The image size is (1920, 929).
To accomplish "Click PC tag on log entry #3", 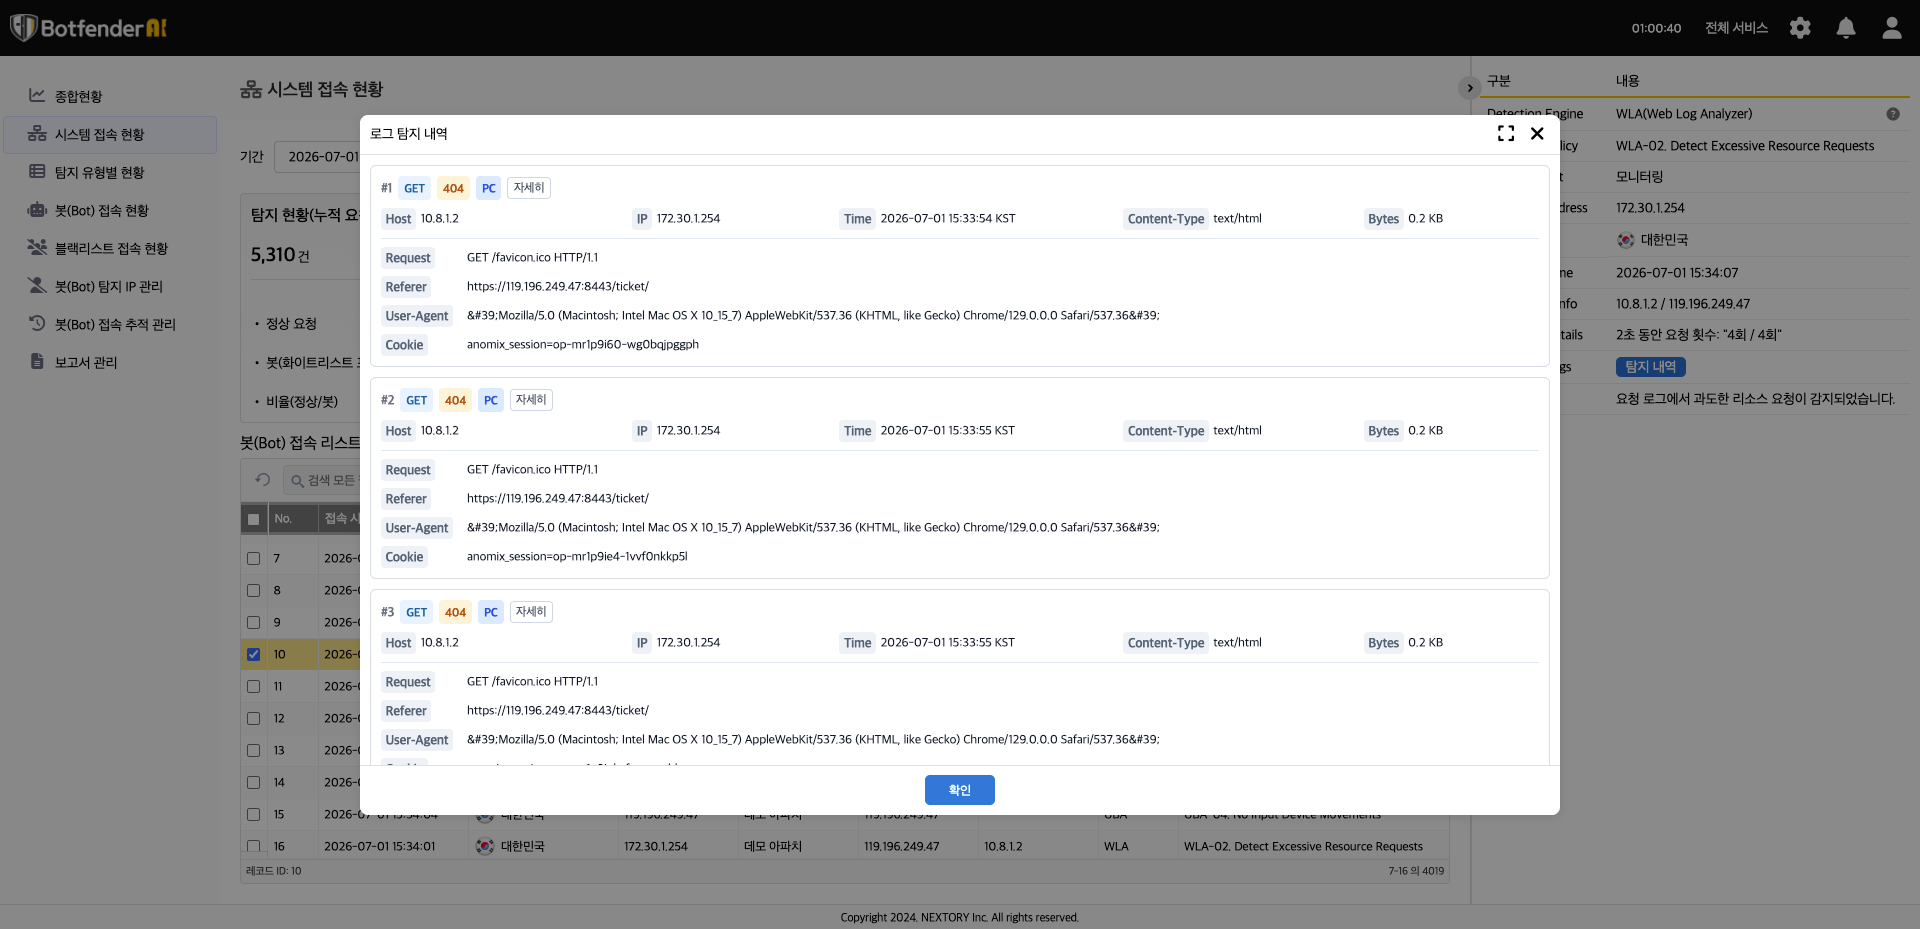I will (x=490, y=612).
